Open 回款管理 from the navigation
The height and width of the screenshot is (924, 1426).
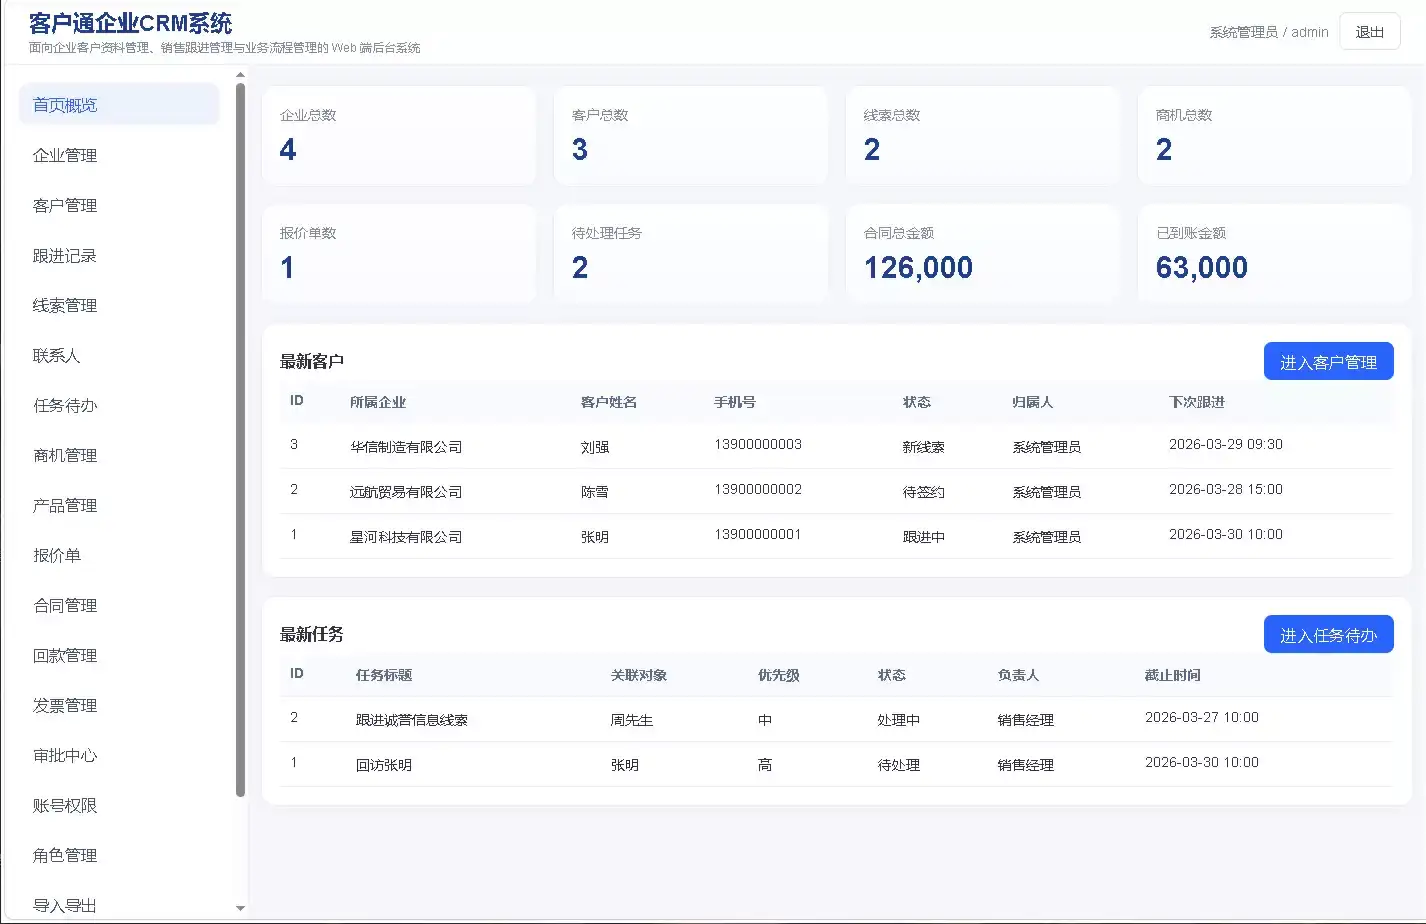point(64,655)
